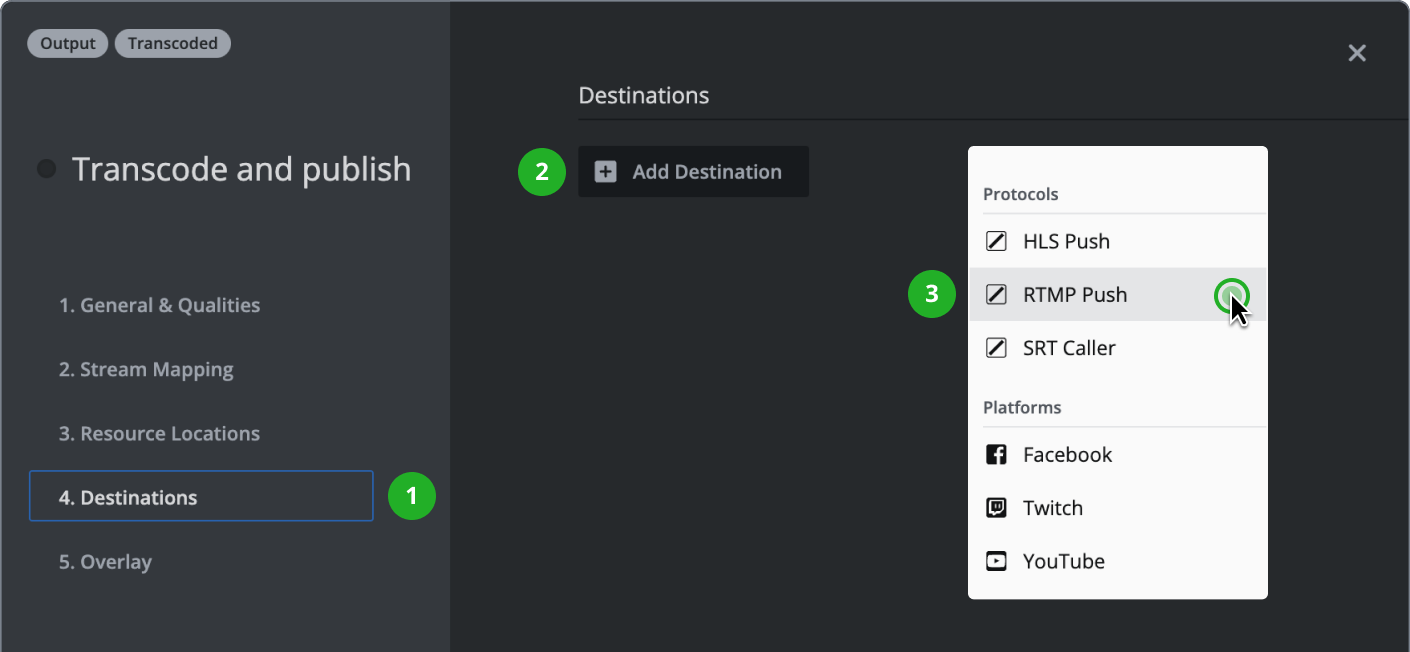Click the SRT Caller edit icon
Image resolution: width=1410 pixels, height=652 pixels.
click(996, 348)
